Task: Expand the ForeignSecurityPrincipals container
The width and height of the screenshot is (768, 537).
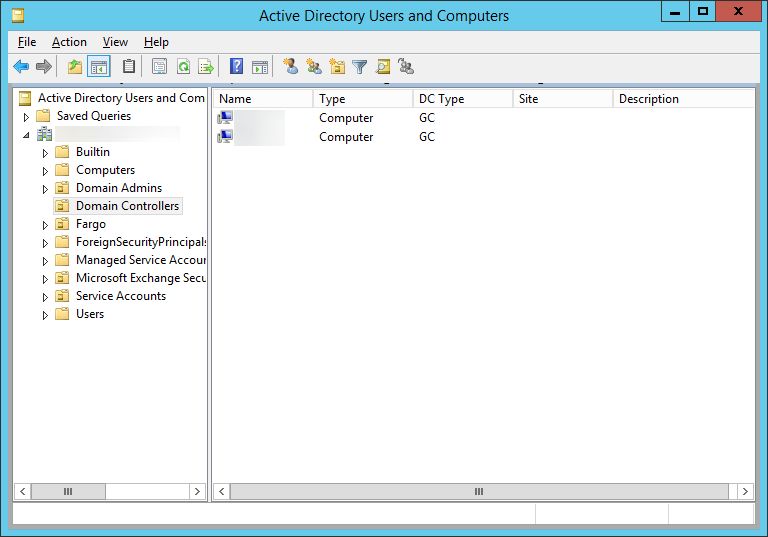Action: coord(45,243)
